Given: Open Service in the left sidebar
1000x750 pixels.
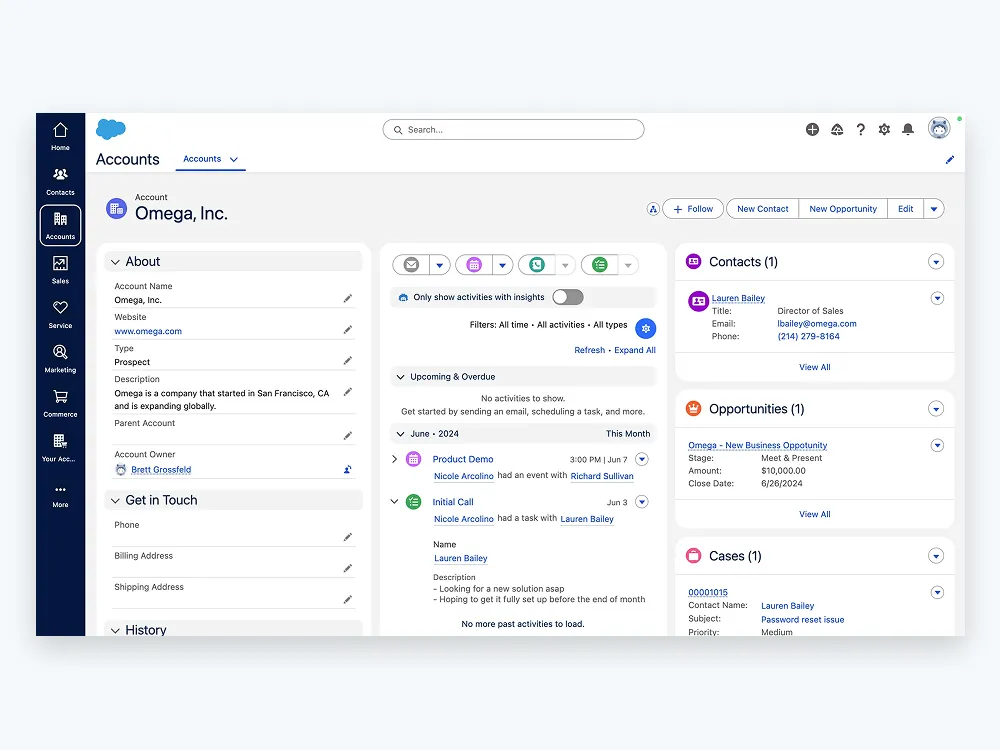Looking at the screenshot, I should (60, 314).
